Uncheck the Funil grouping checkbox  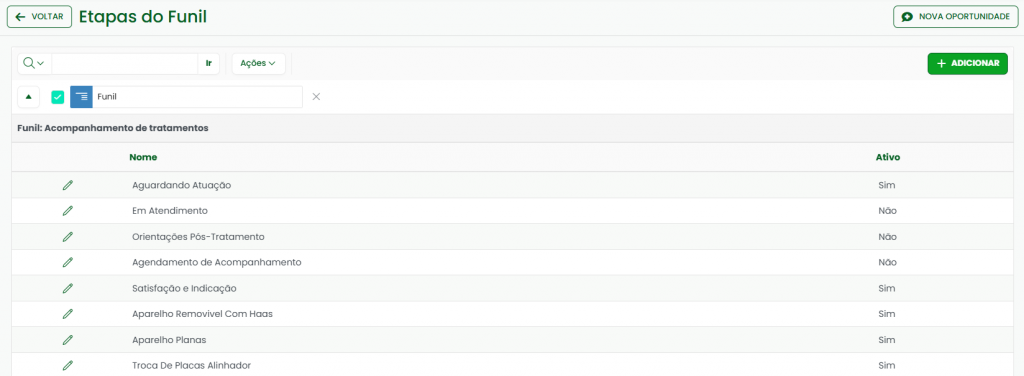coord(57,97)
